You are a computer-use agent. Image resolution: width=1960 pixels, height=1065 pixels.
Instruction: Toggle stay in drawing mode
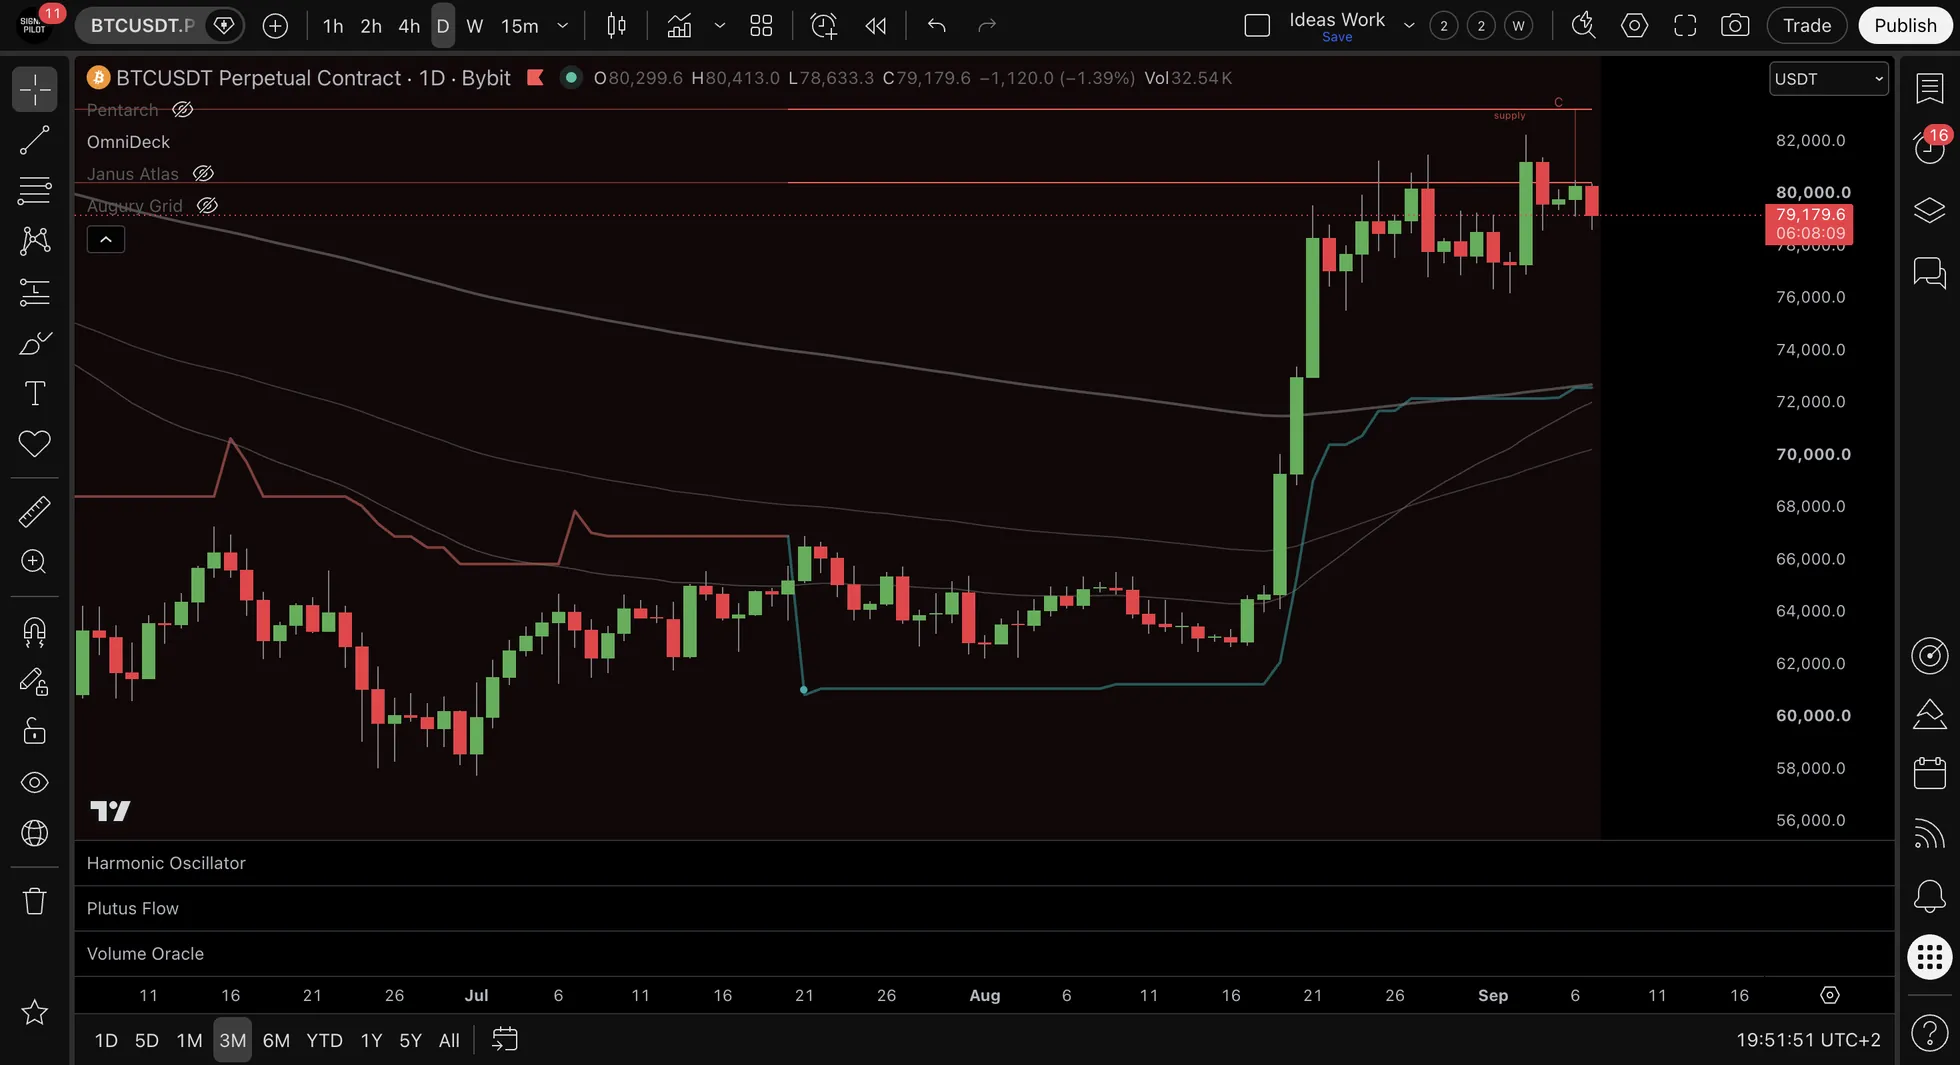coord(34,682)
